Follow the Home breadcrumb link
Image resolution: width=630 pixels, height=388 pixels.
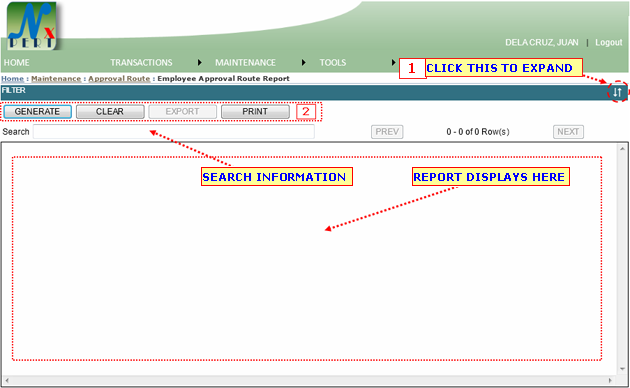coord(12,79)
